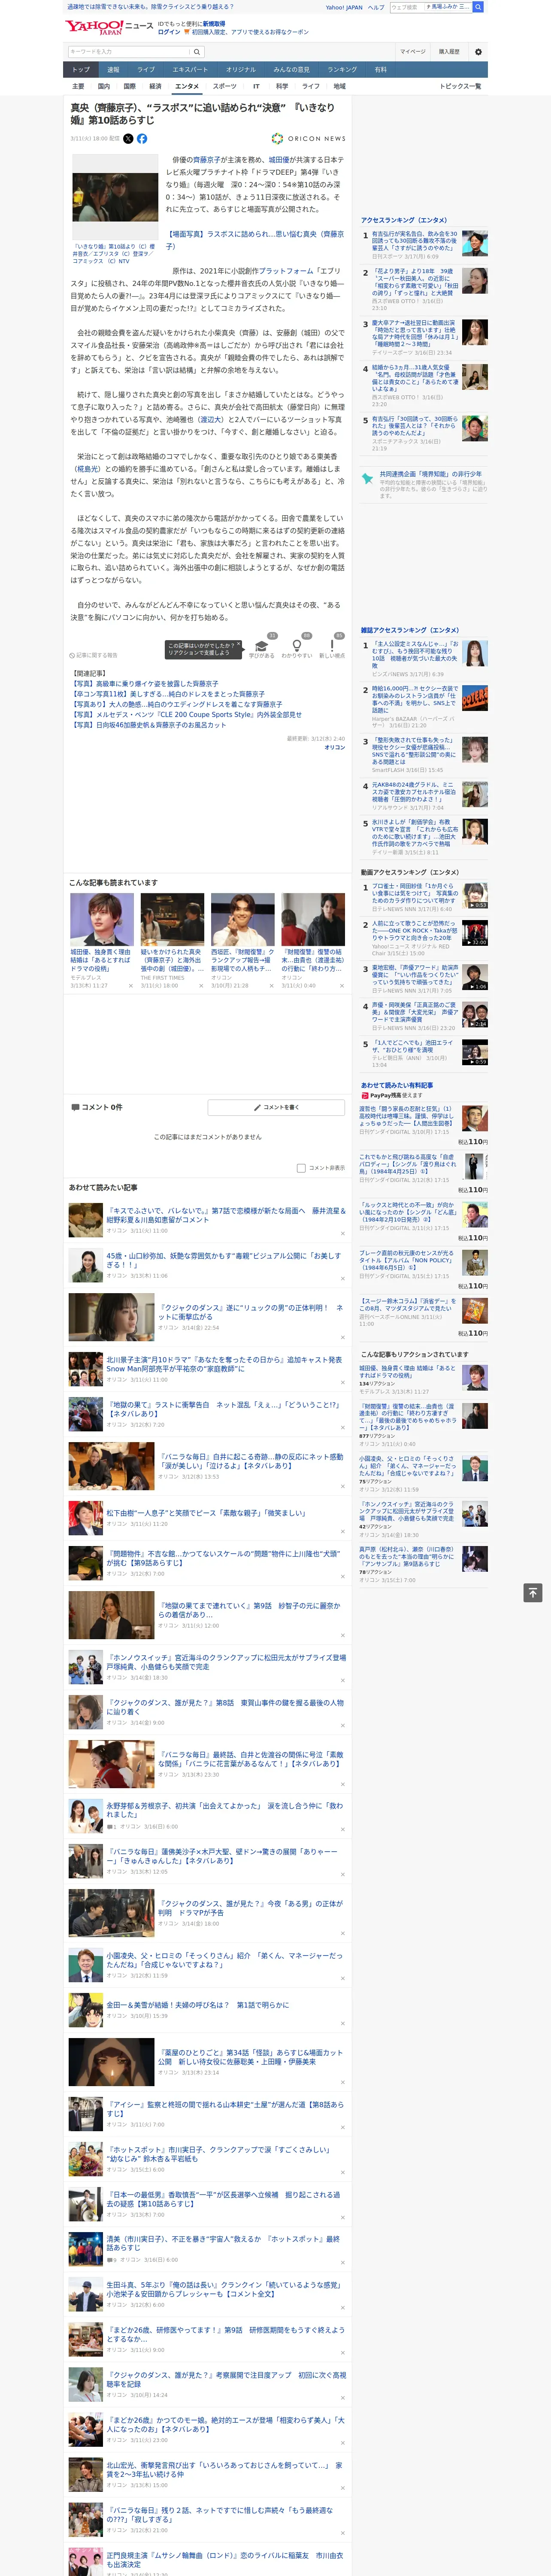Select the ランキング navigation tab
The width and height of the screenshot is (551, 2576).
[x=342, y=70]
